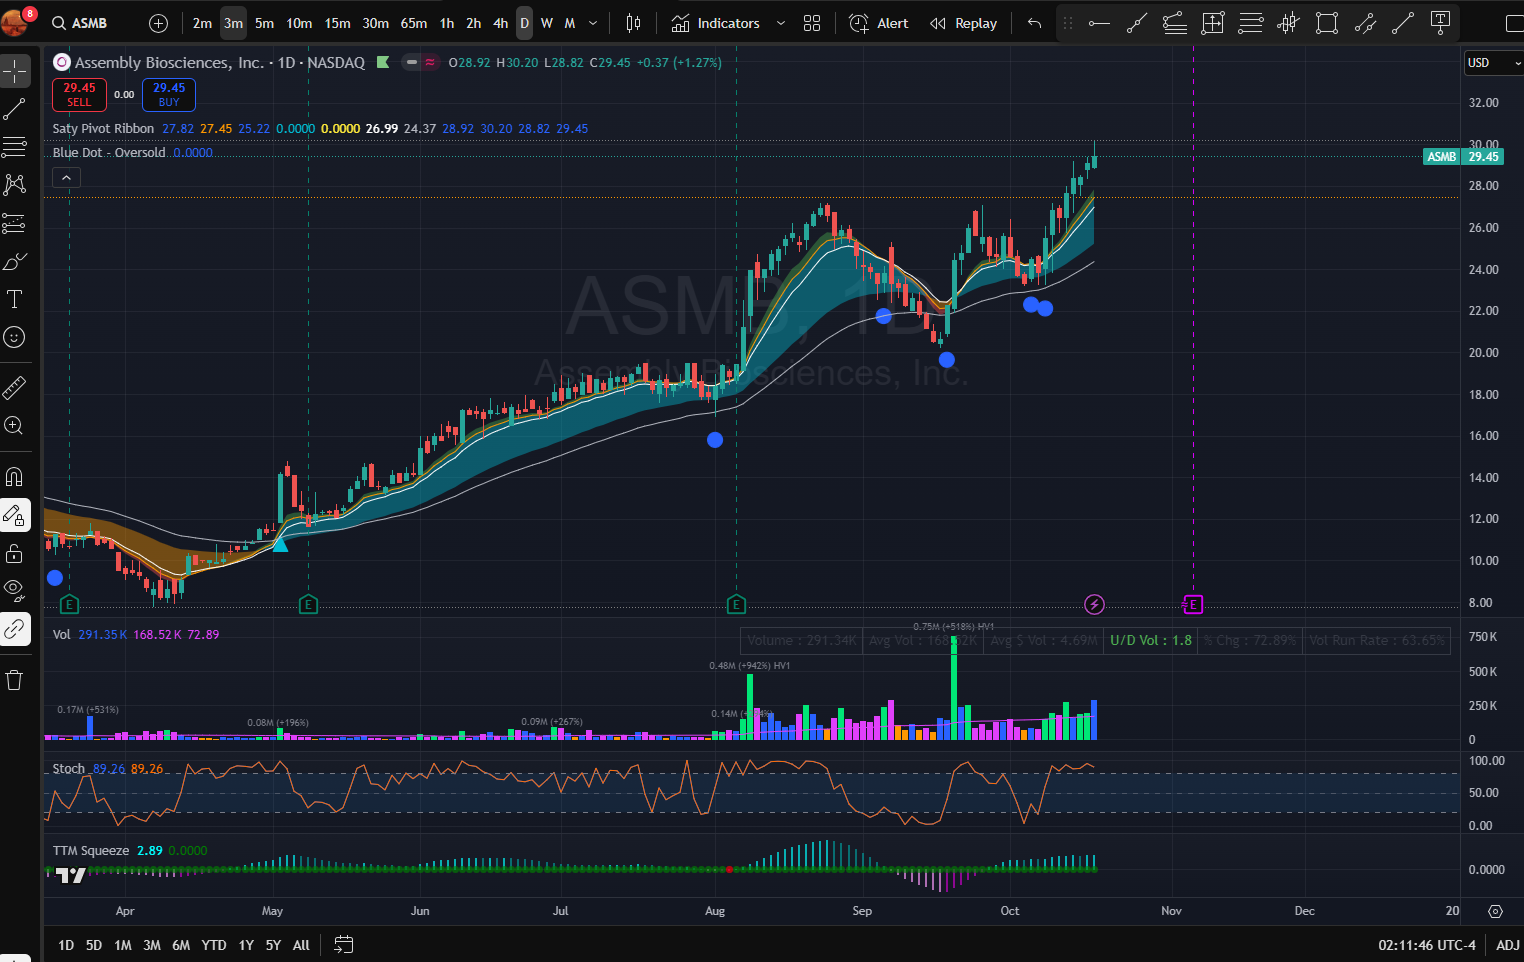1524x962 pixels.
Task: Toggle the drawings sync link icon
Action: click(x=15, y=629)
